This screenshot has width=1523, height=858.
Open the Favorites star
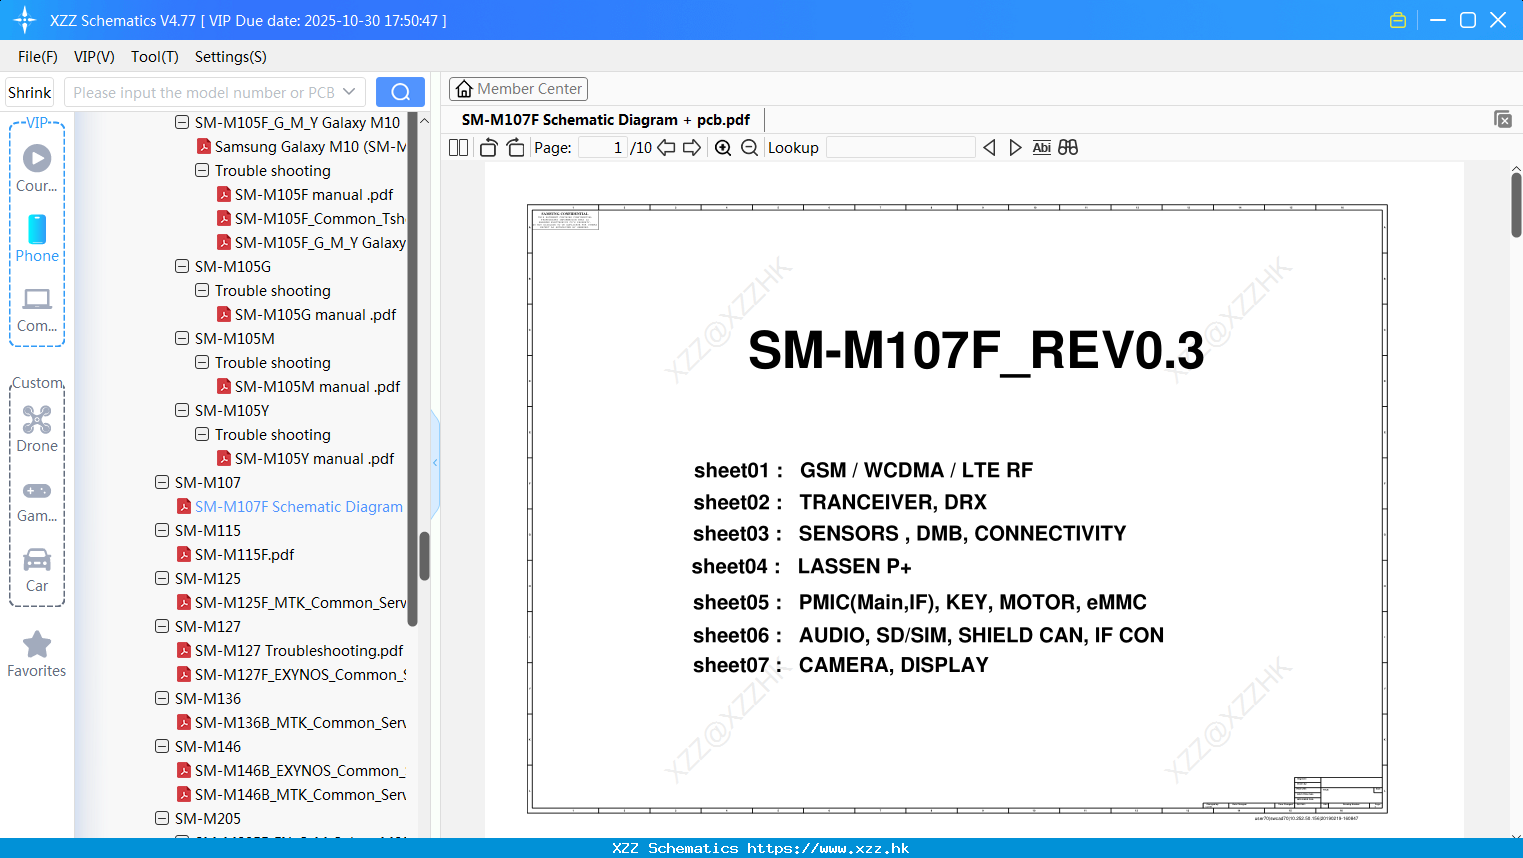click(x=37, y=654)
